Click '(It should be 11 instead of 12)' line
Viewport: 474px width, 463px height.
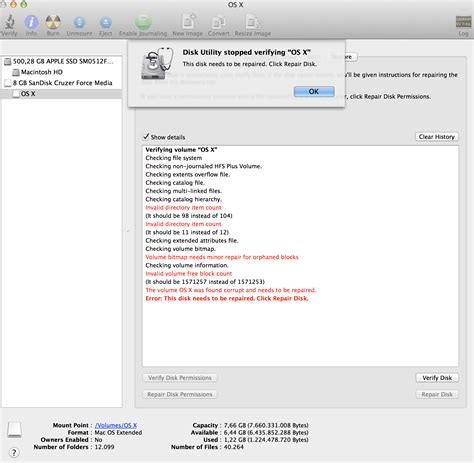(187, 232)
